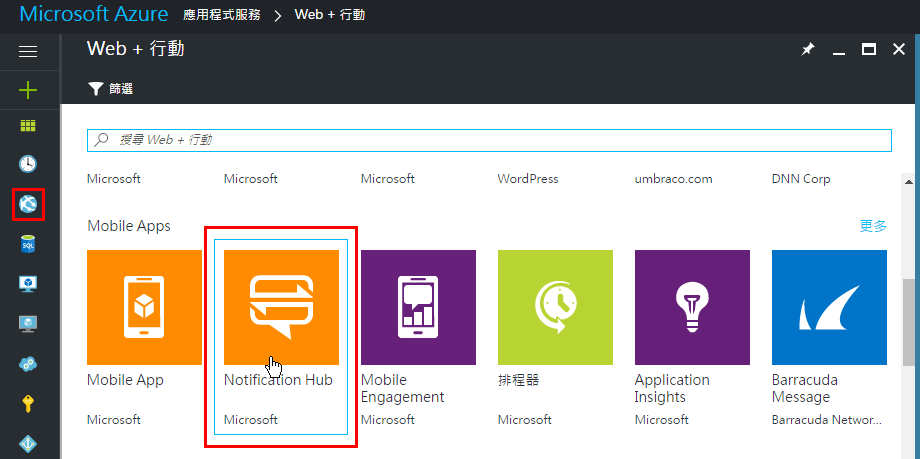
Task: Select the 排程器 scheduler tile
Action: click(555, 338)
